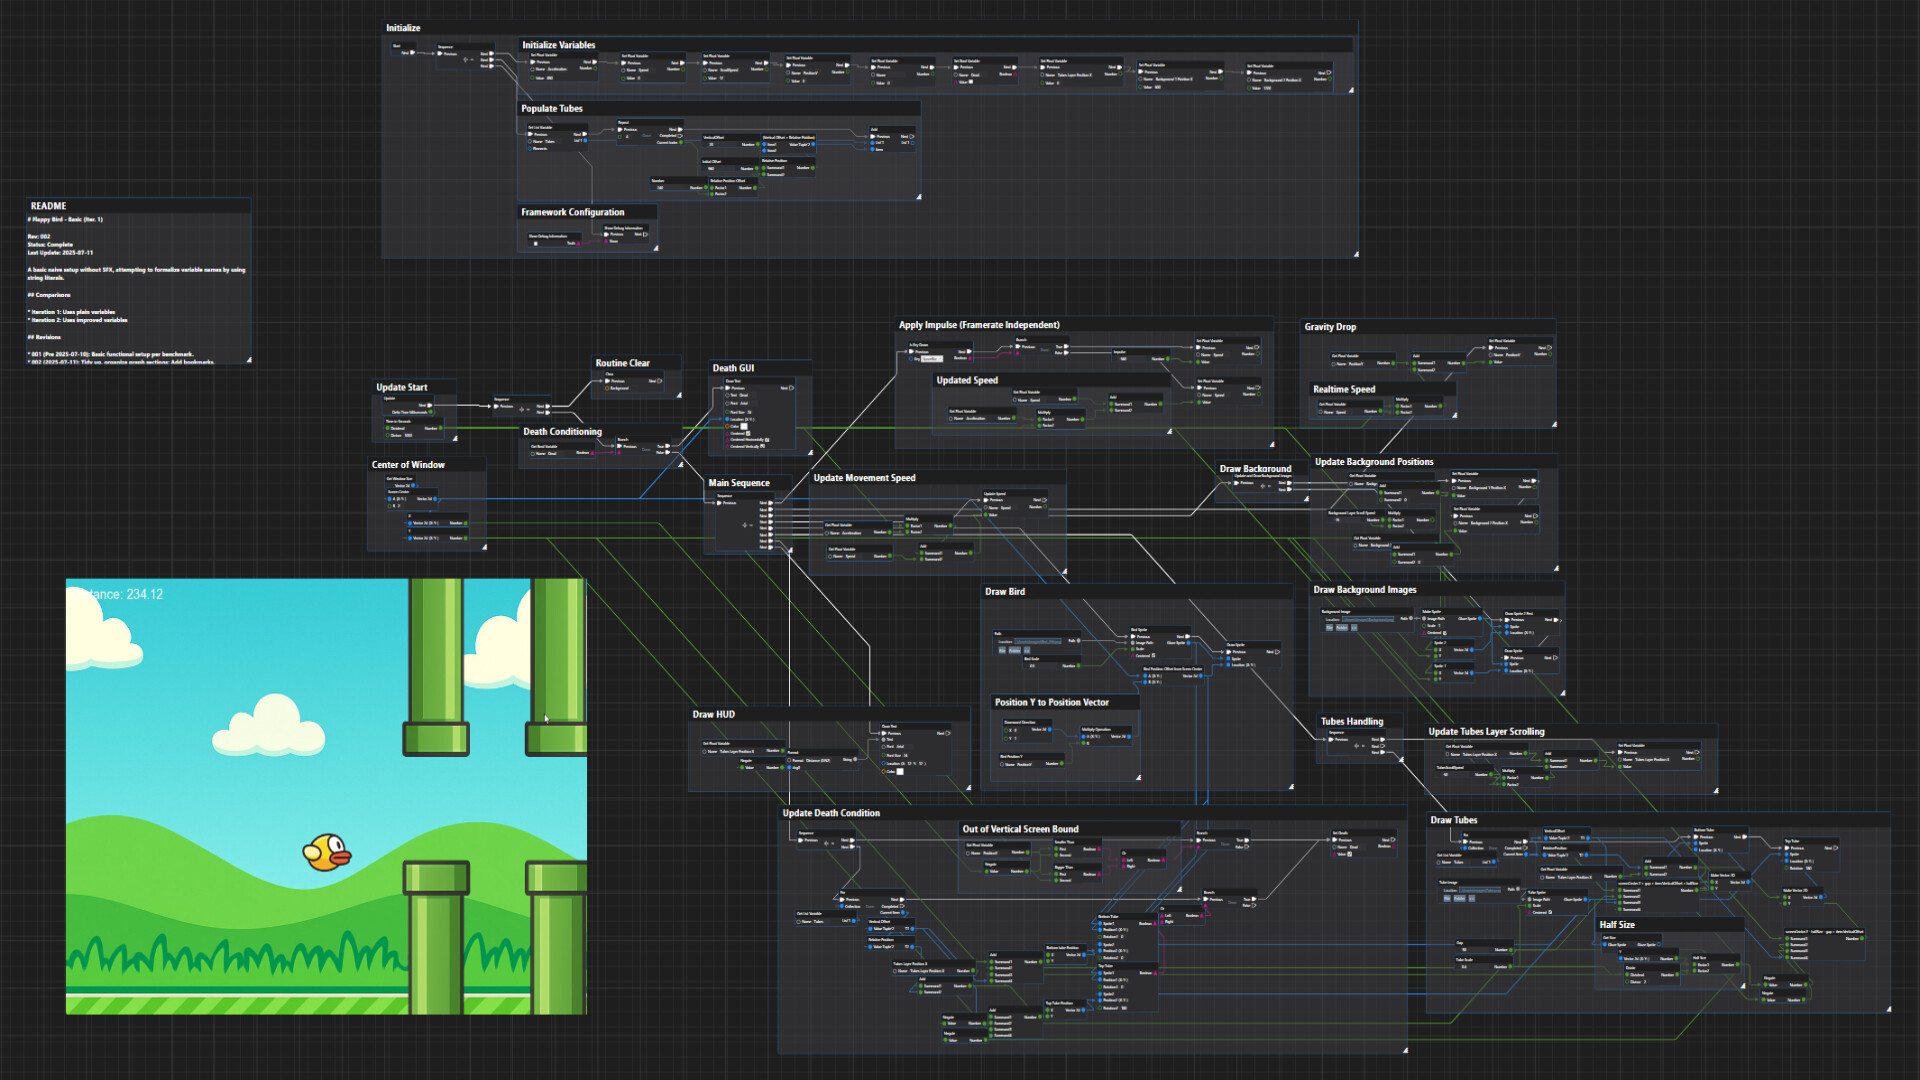Image resolution: width=1920 pixels, height=1080 pixels.
Task: Click the Updated Speed group resize handle
Action: 1168,432
